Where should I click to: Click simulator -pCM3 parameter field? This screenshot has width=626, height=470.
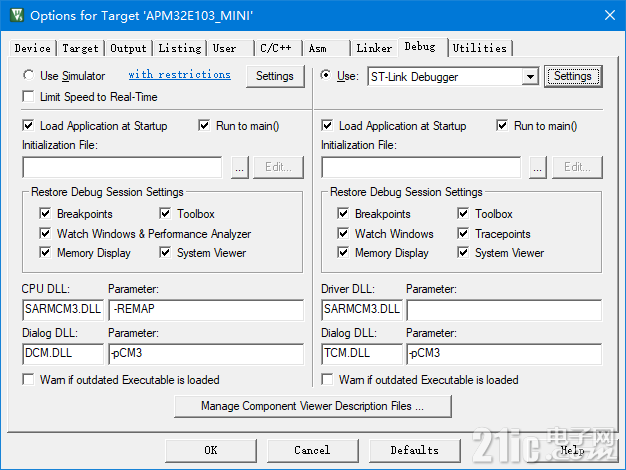pyautogui.click(x=206, y=354)
